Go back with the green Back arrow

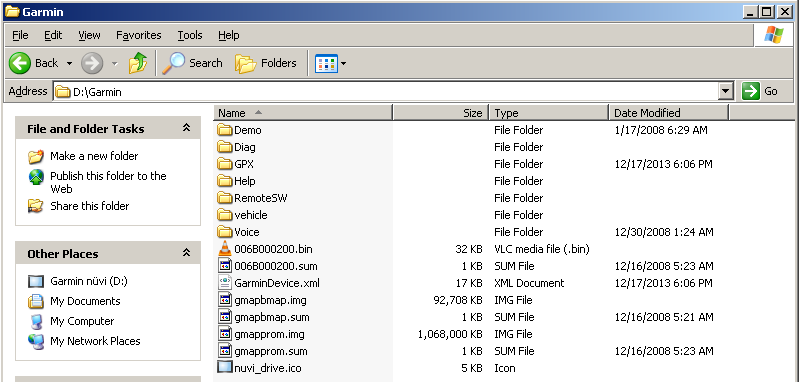click(20, 63)
